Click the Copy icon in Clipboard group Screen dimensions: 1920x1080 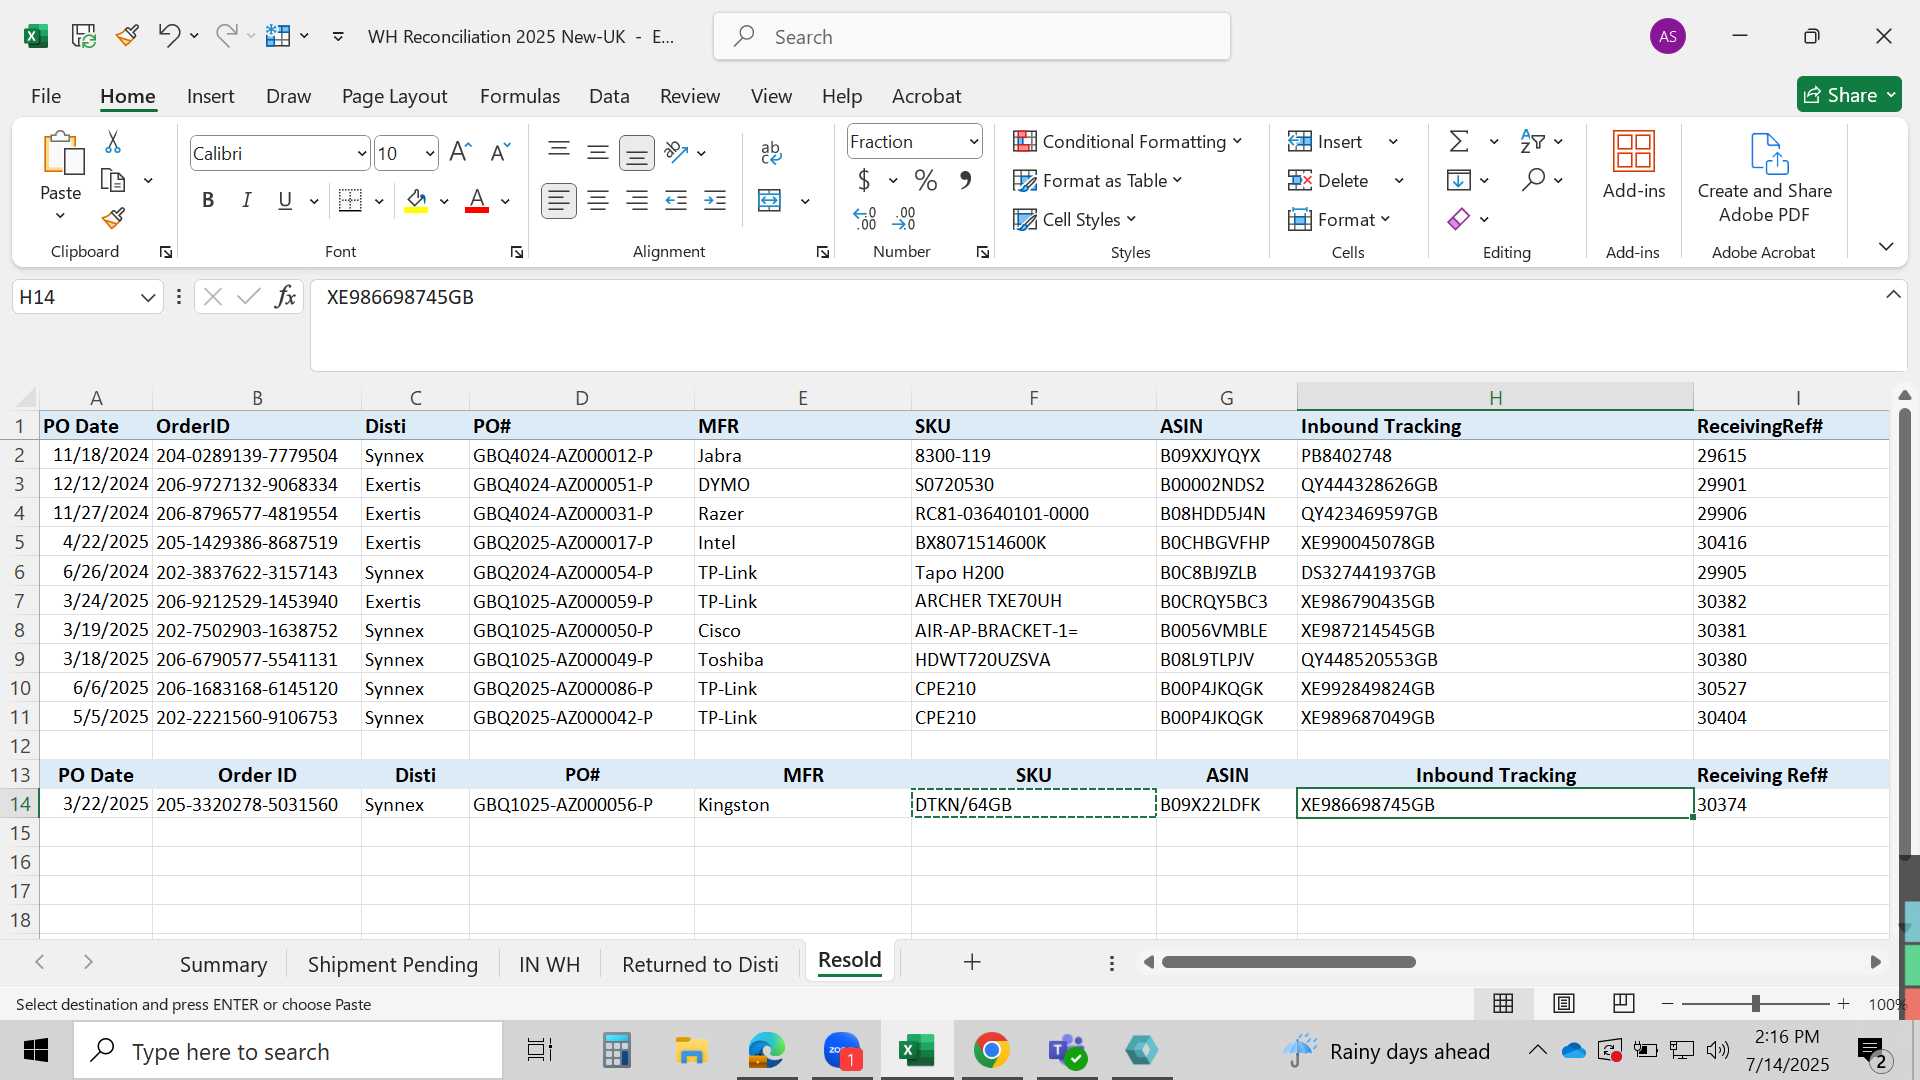point(113,181)
